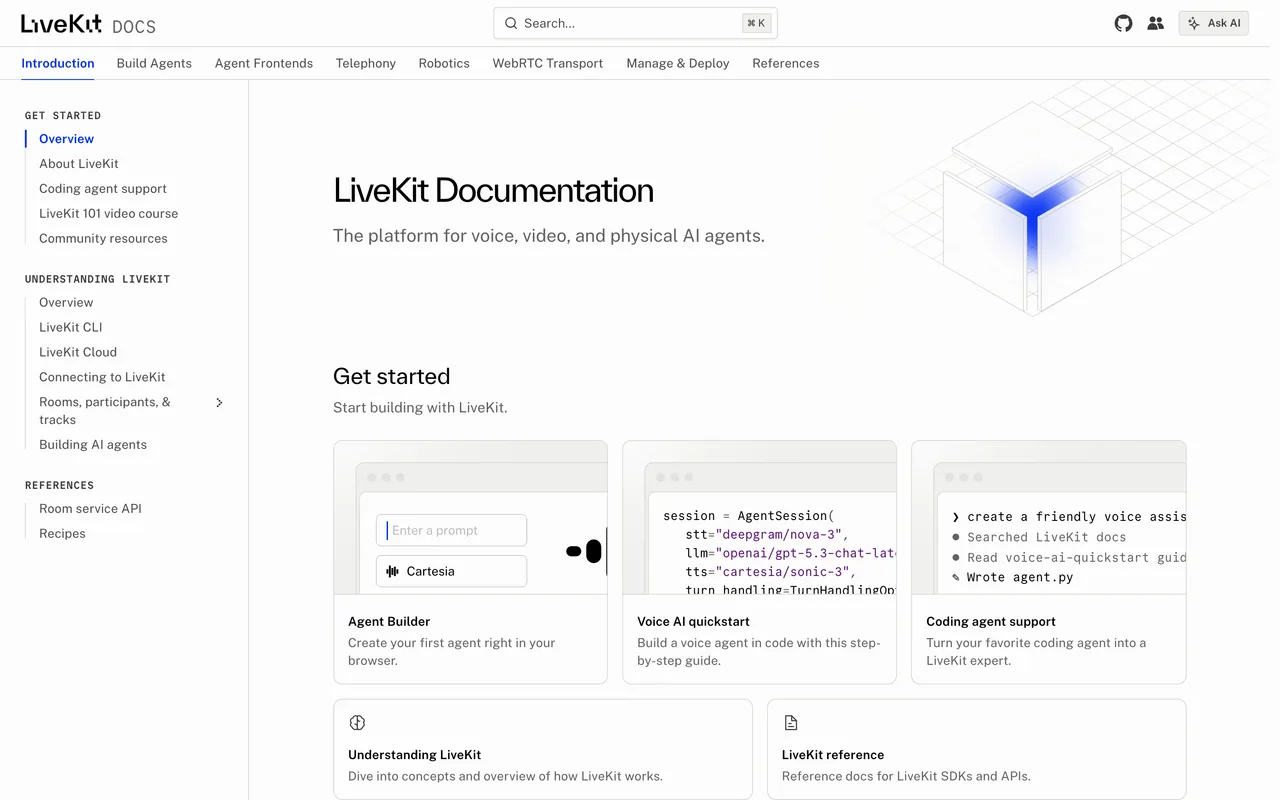Viewport: 1280px width, 800px height.
Task: Open the Agent Frontends tab
Action: 264,63
